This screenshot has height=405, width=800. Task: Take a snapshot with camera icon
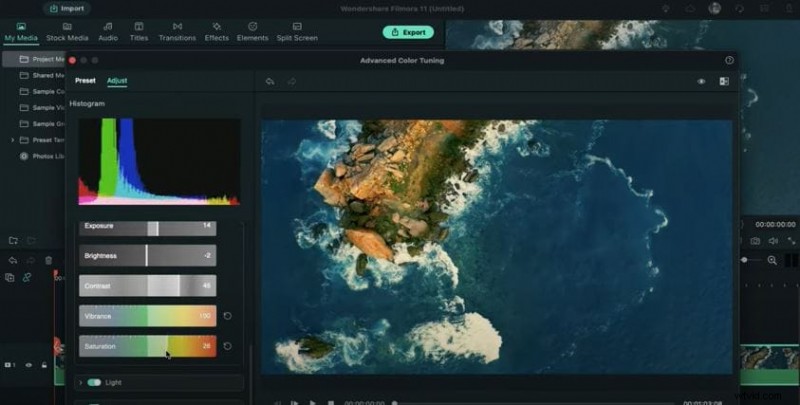pyautogui.click(x=755, y=241)
